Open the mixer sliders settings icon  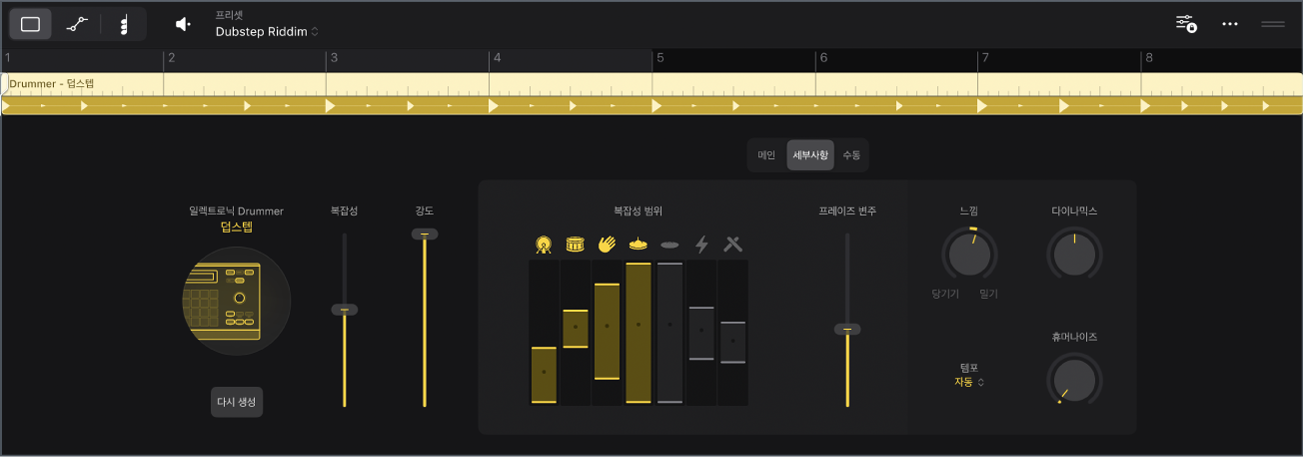pyautogui.click(x=1186, y=24)
